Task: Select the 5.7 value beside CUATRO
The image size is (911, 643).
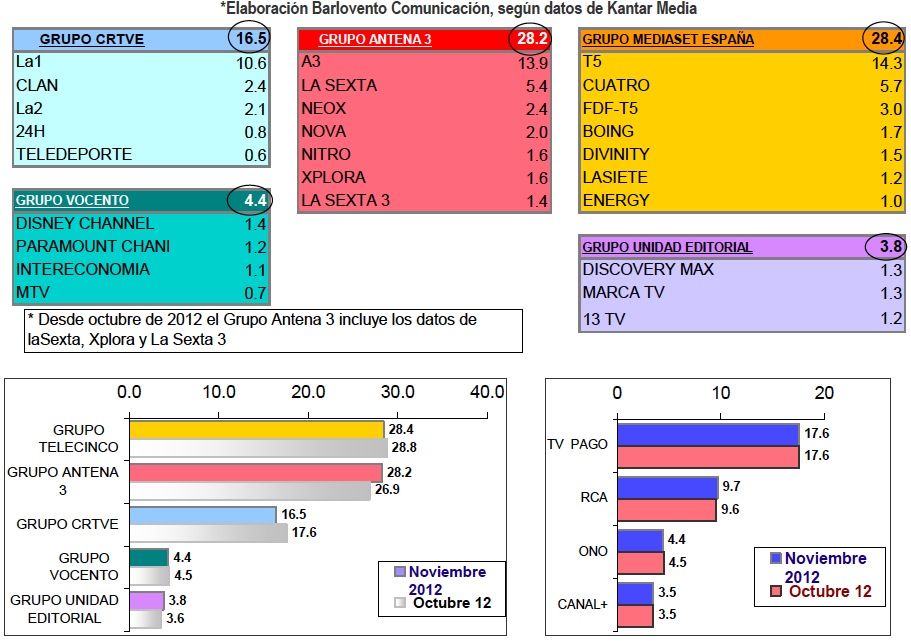Action: (891, 87)
